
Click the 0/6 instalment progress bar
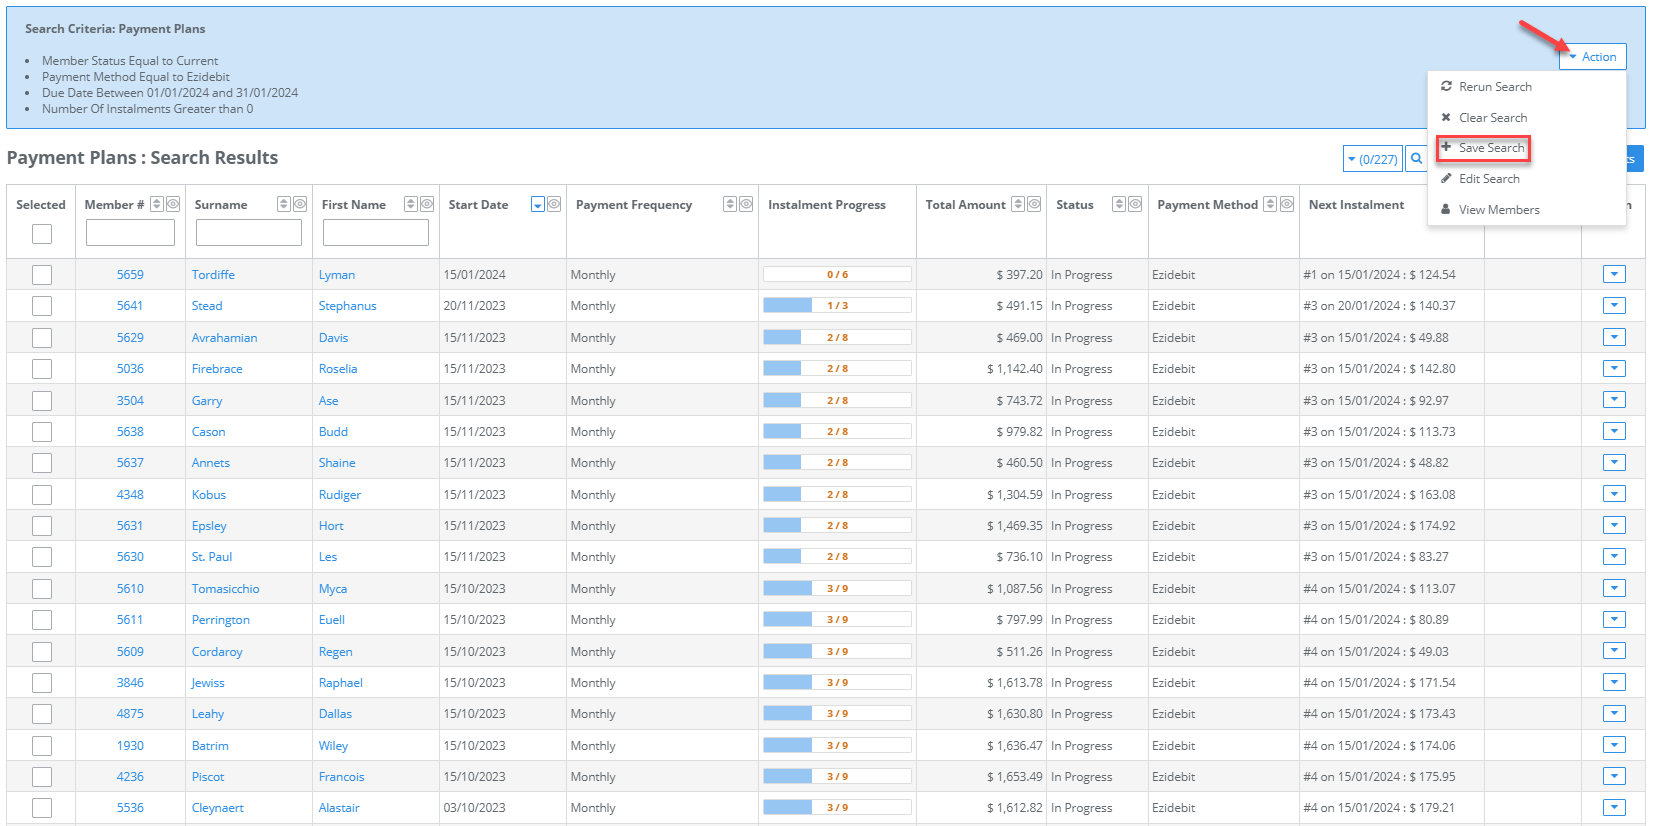[x=837, y=274]
